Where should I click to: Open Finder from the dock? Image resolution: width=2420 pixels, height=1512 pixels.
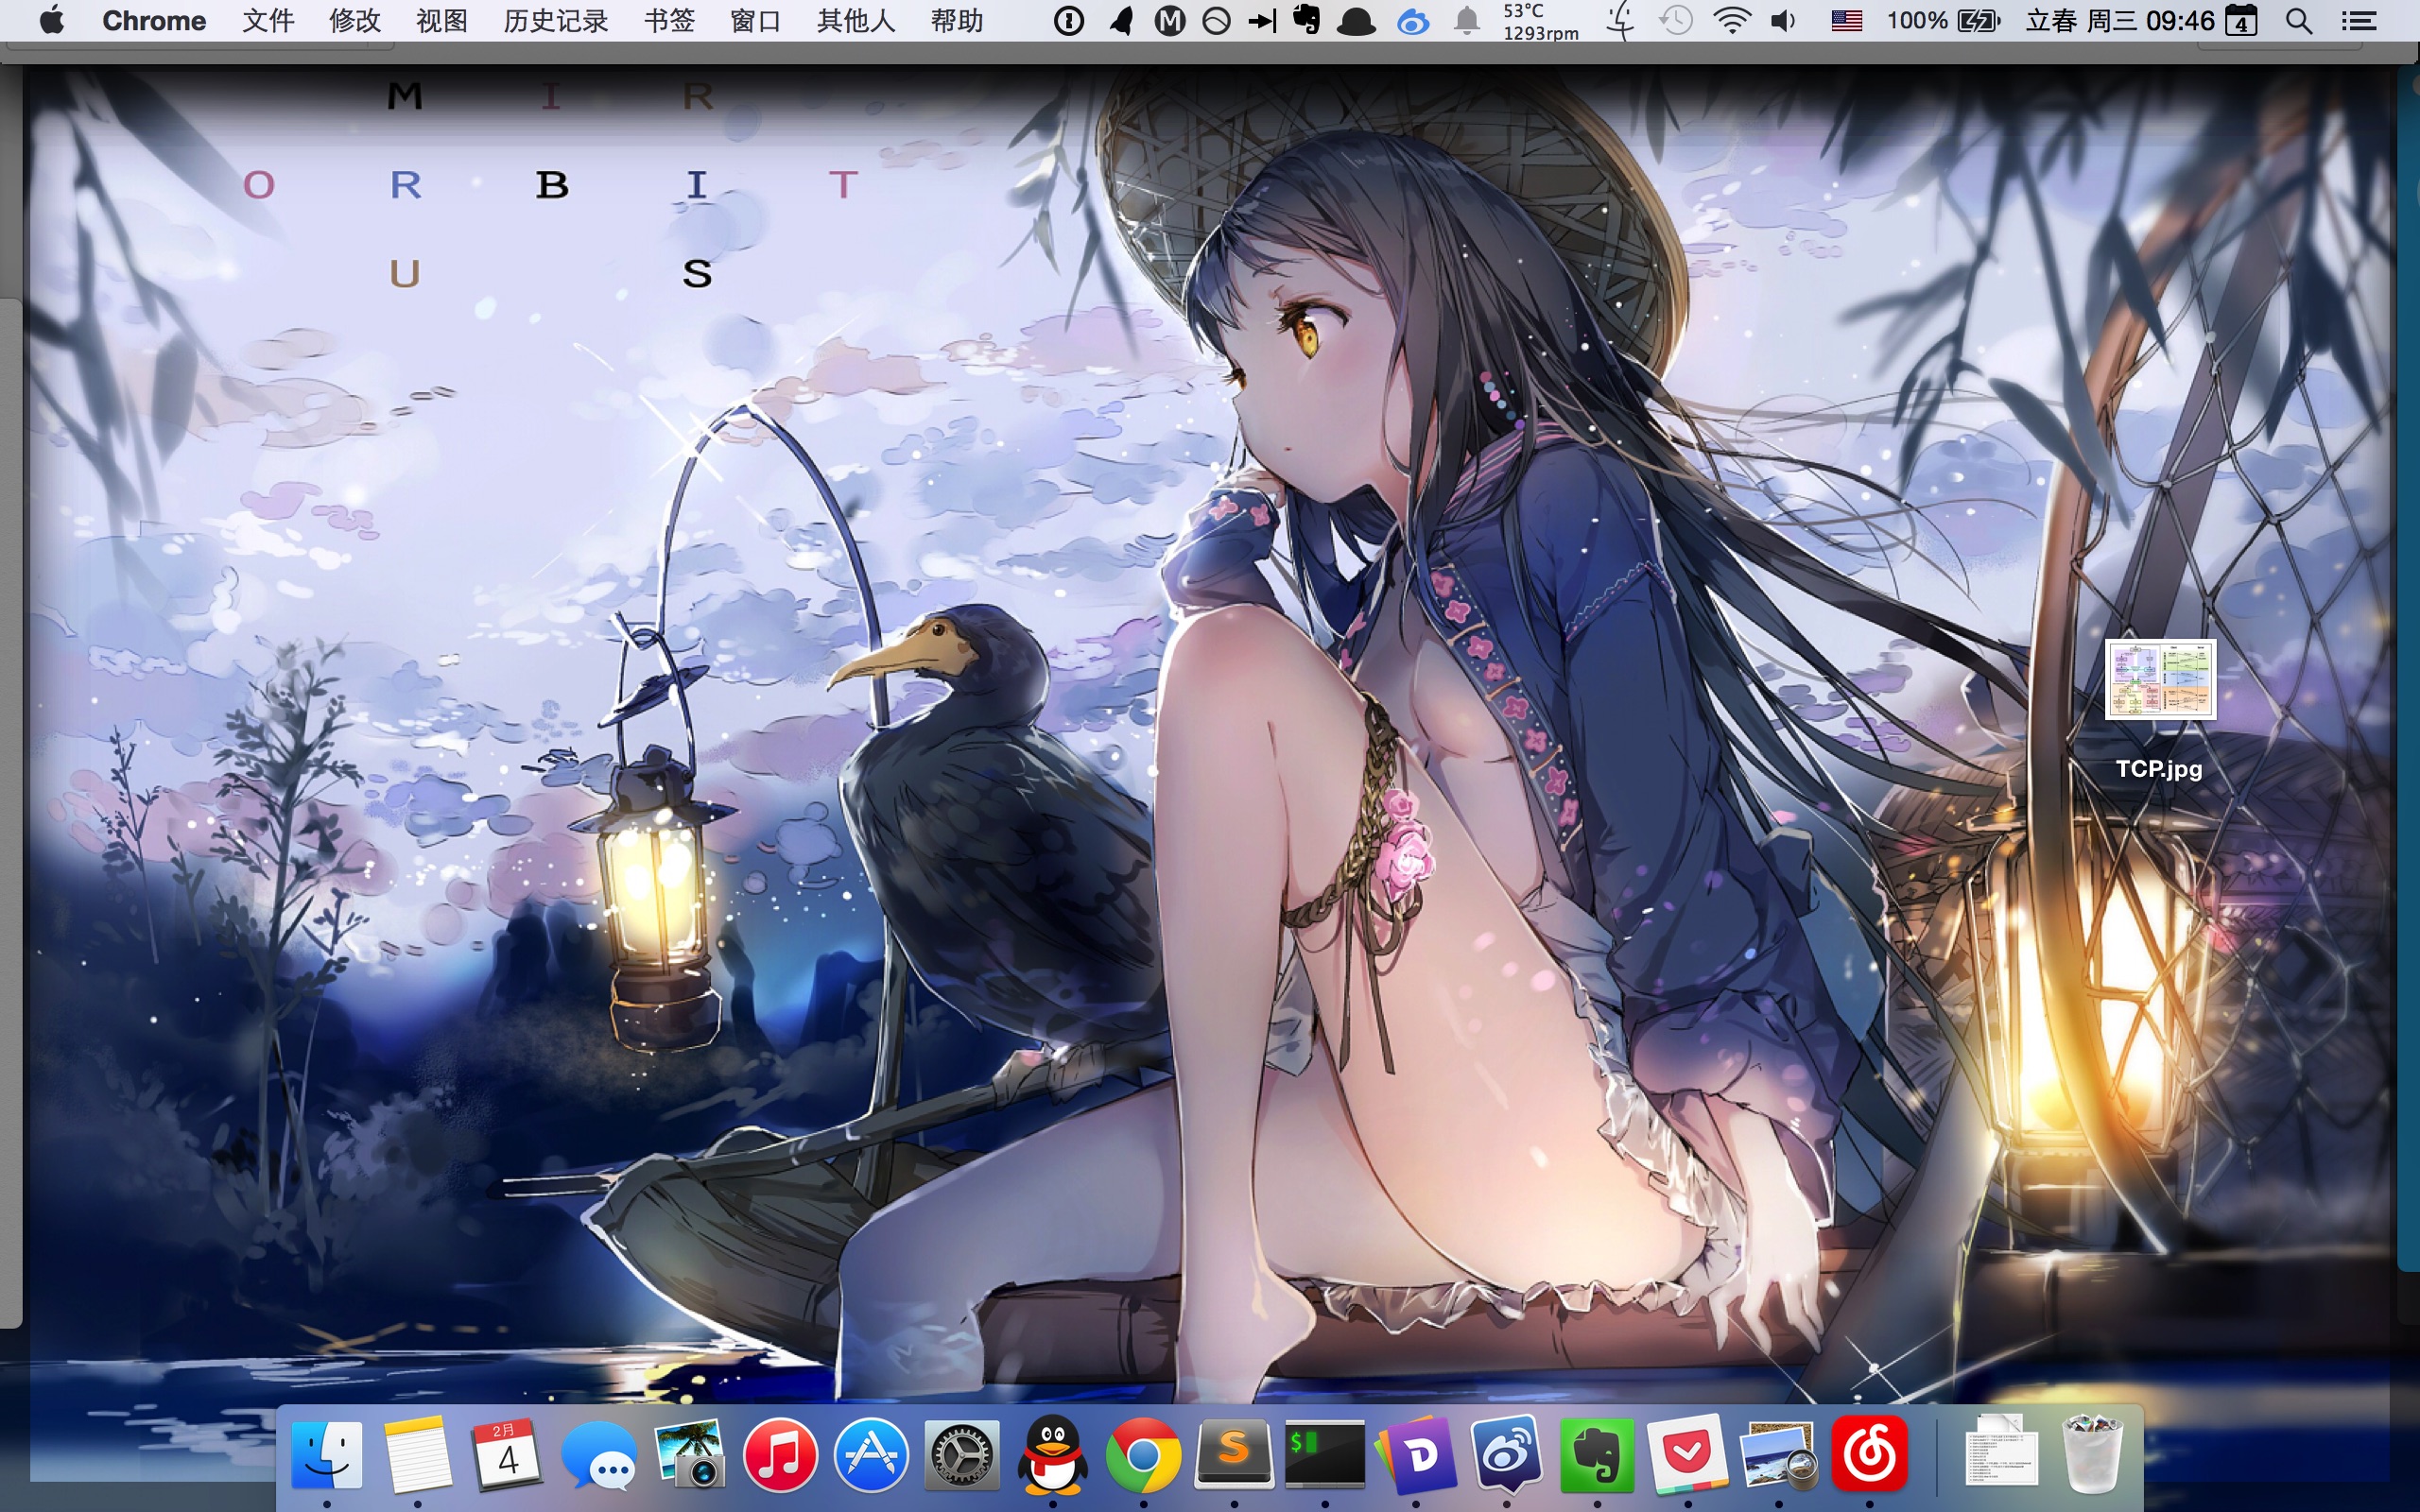pos(327,1453)
